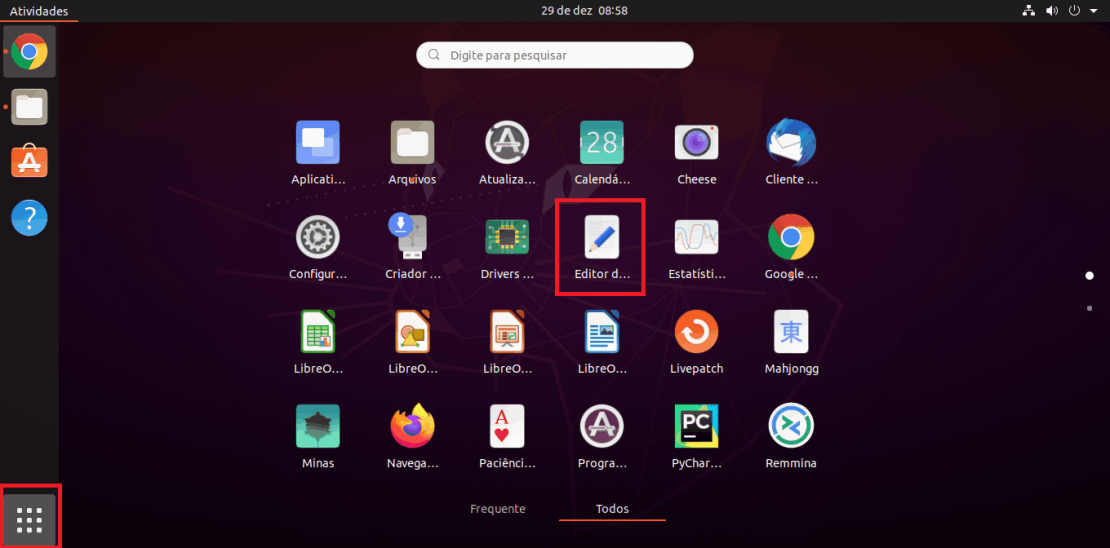The width and height of the screenshot is (1110, 548).
Task: Launch LibreOffice Writer document icon
Action: [x=602, y=331]
